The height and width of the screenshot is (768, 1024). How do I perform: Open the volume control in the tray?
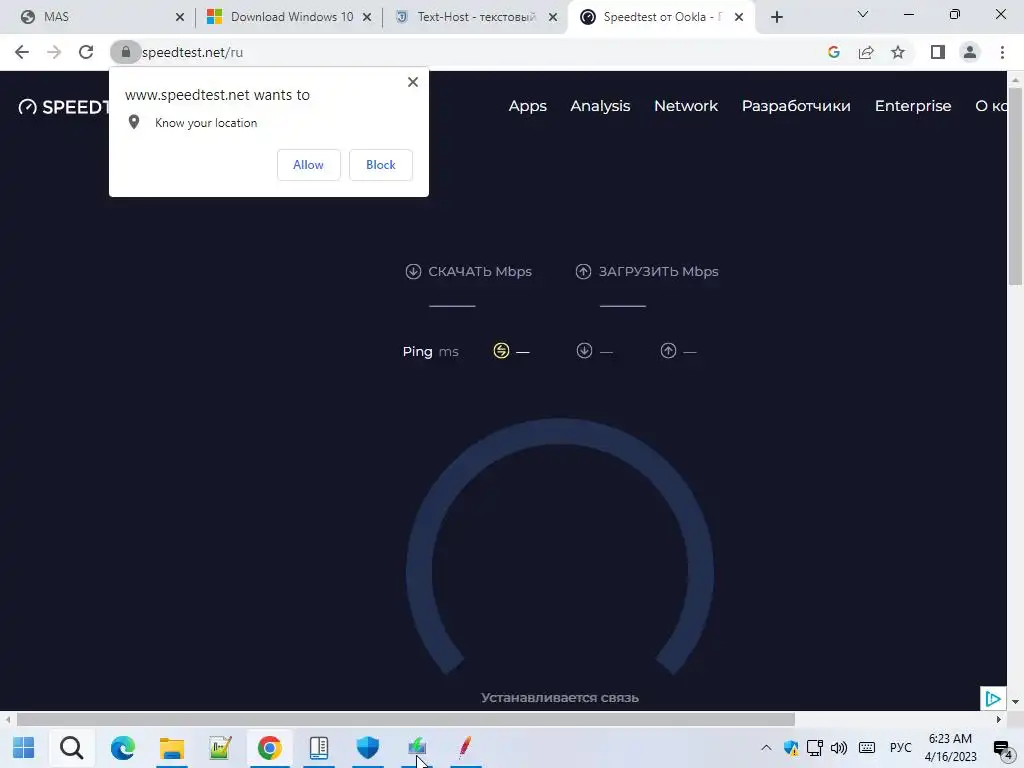(839, 747)
